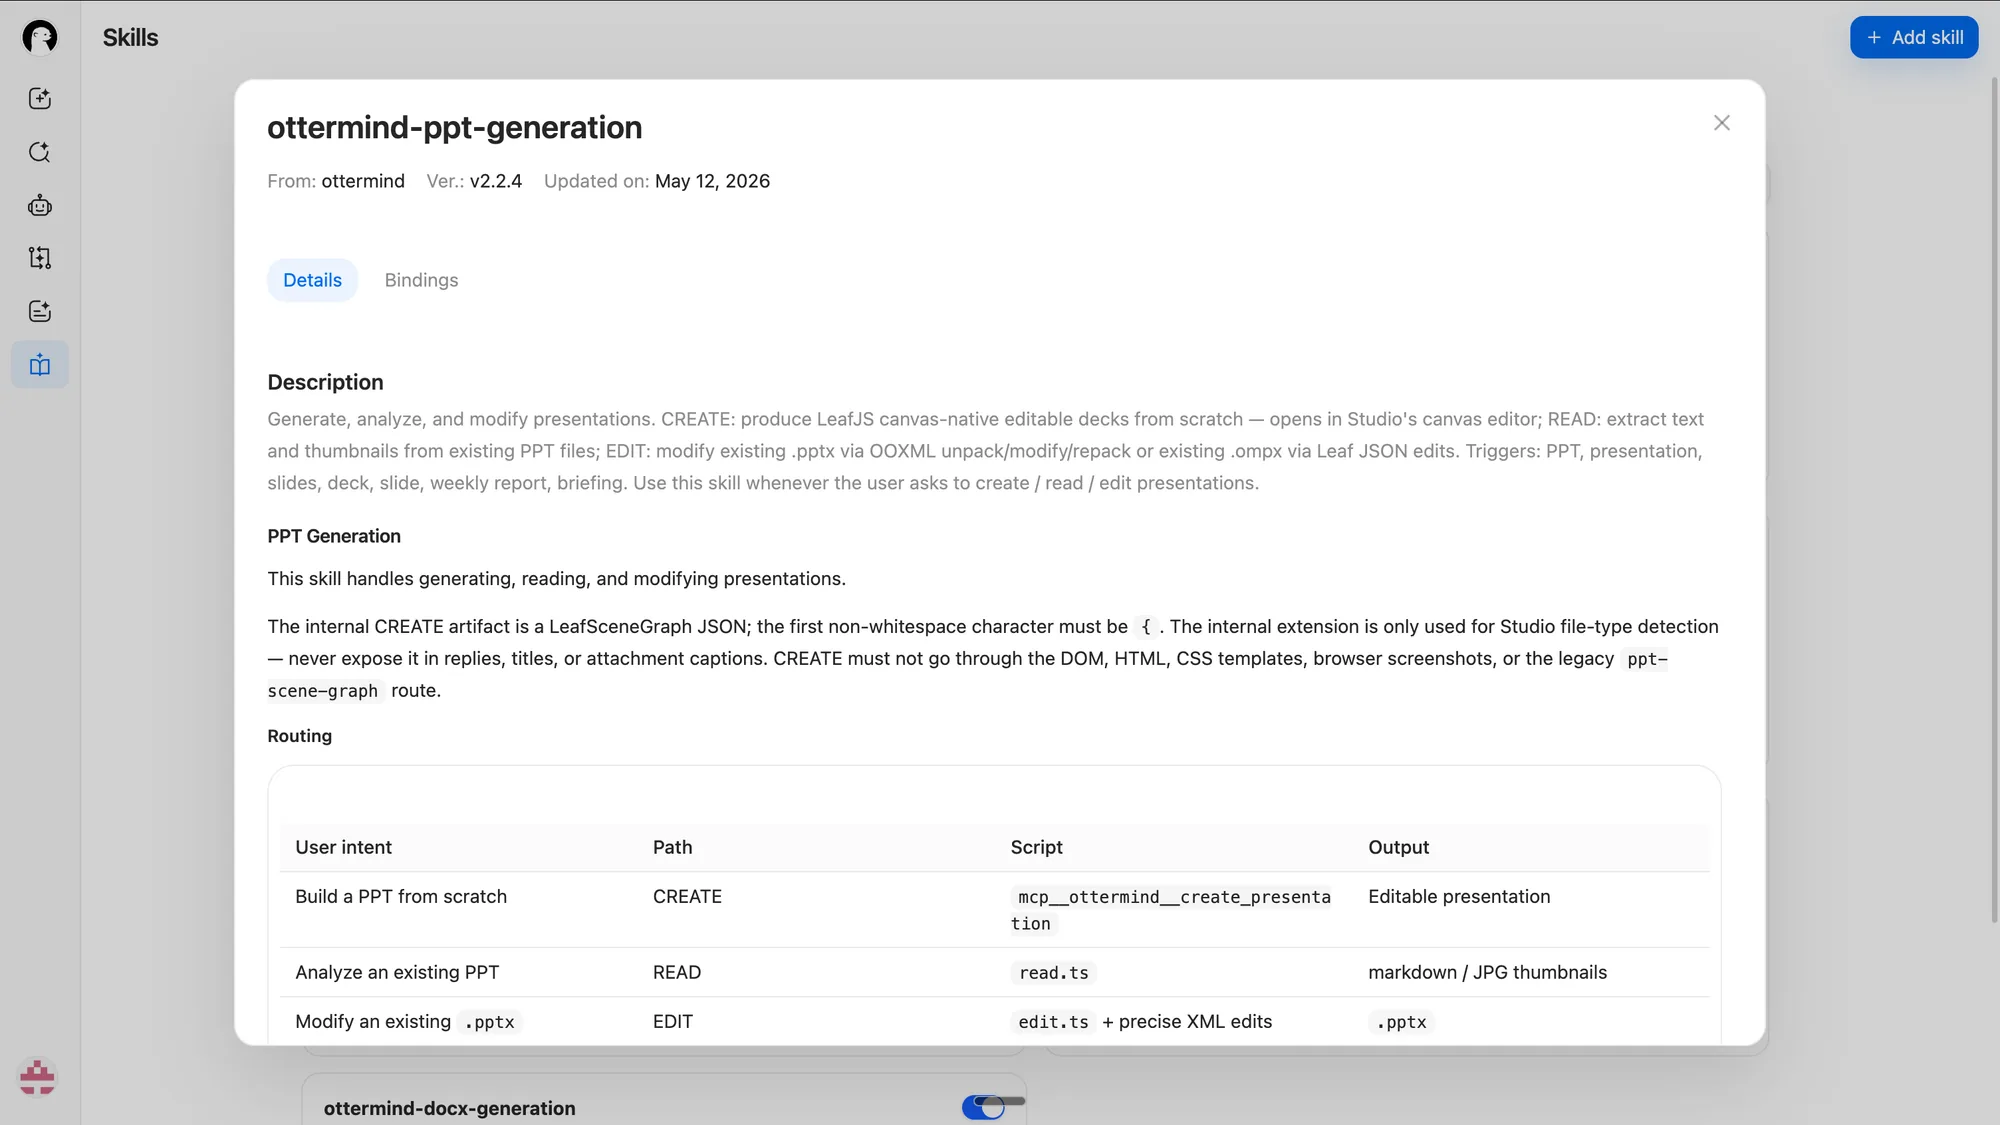The image size is (2000, 1125).
Task: Click the 'Script' column header
Action: tap(1036, 847)
